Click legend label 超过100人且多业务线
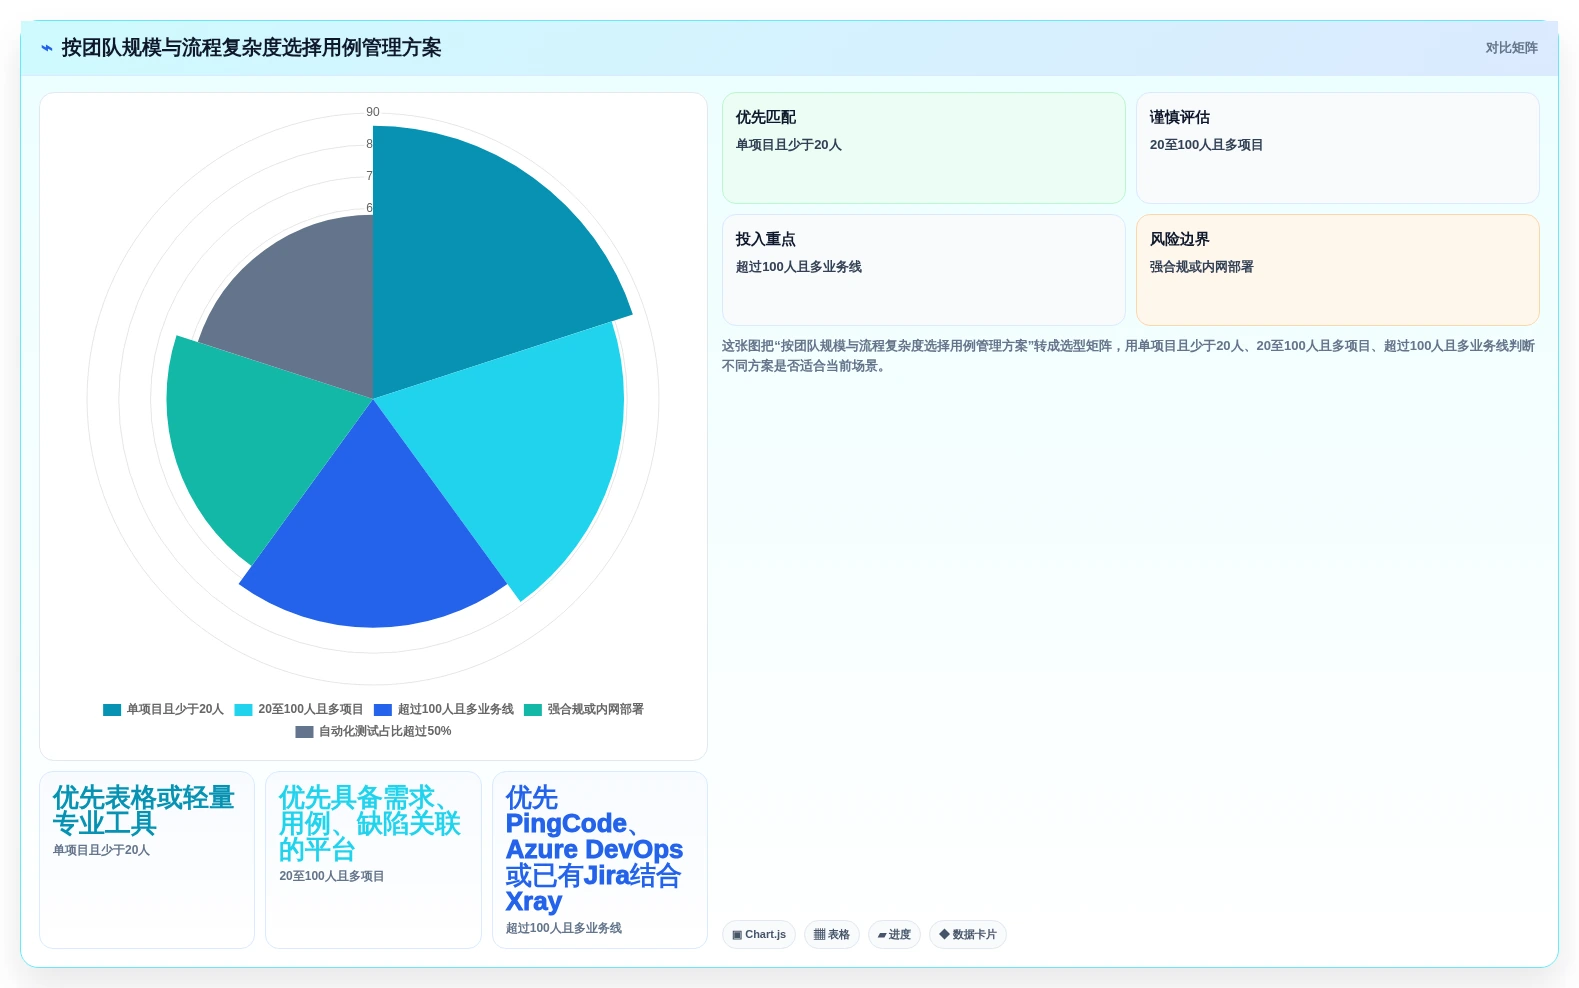Viewport: 1579px width, 988px height. click(x=456, y=709)
